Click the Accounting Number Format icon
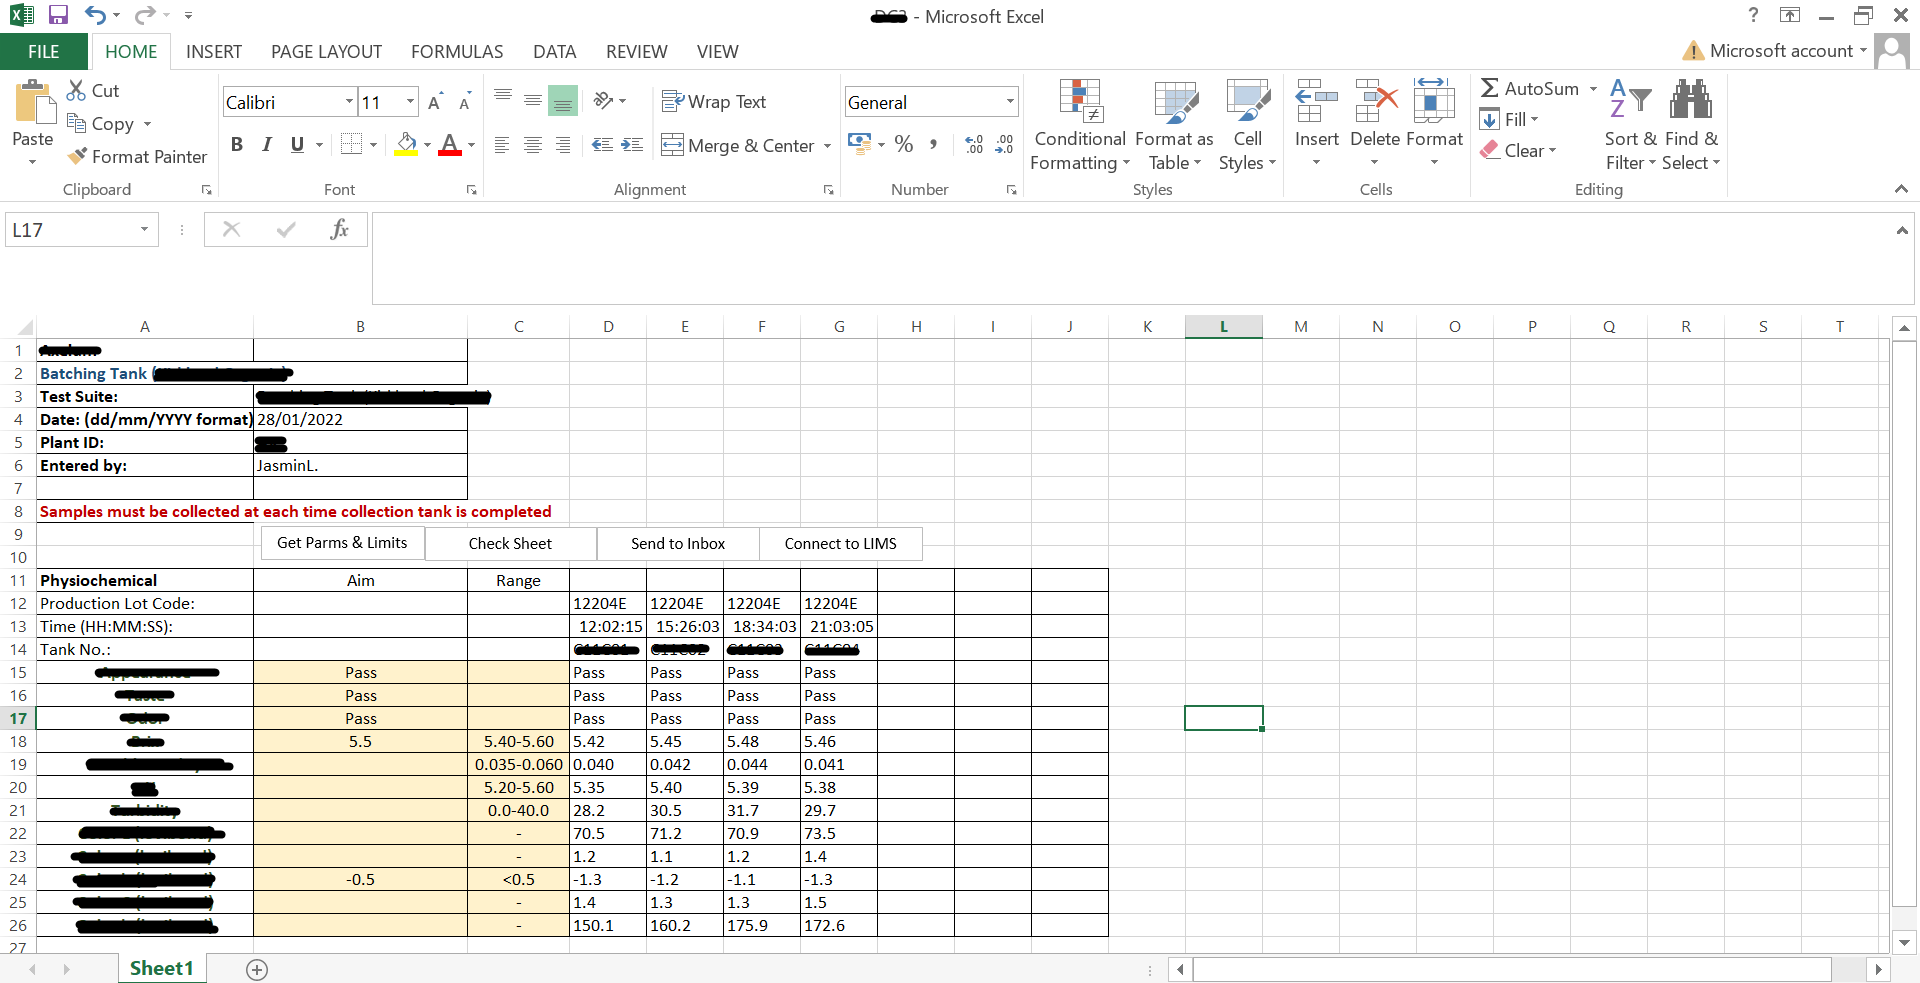The height and width of the screenshot is (983, 1920). [859, 143]
